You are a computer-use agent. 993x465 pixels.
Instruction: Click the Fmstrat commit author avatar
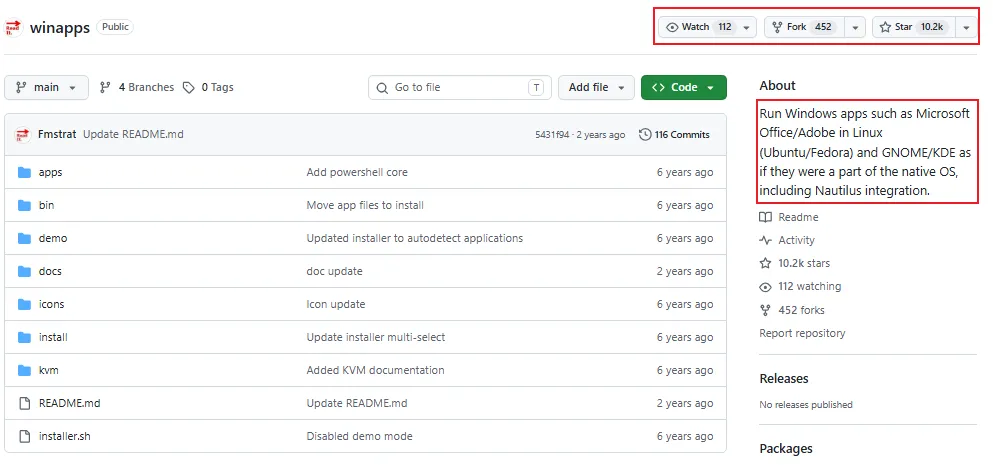[x=23, y=134]
